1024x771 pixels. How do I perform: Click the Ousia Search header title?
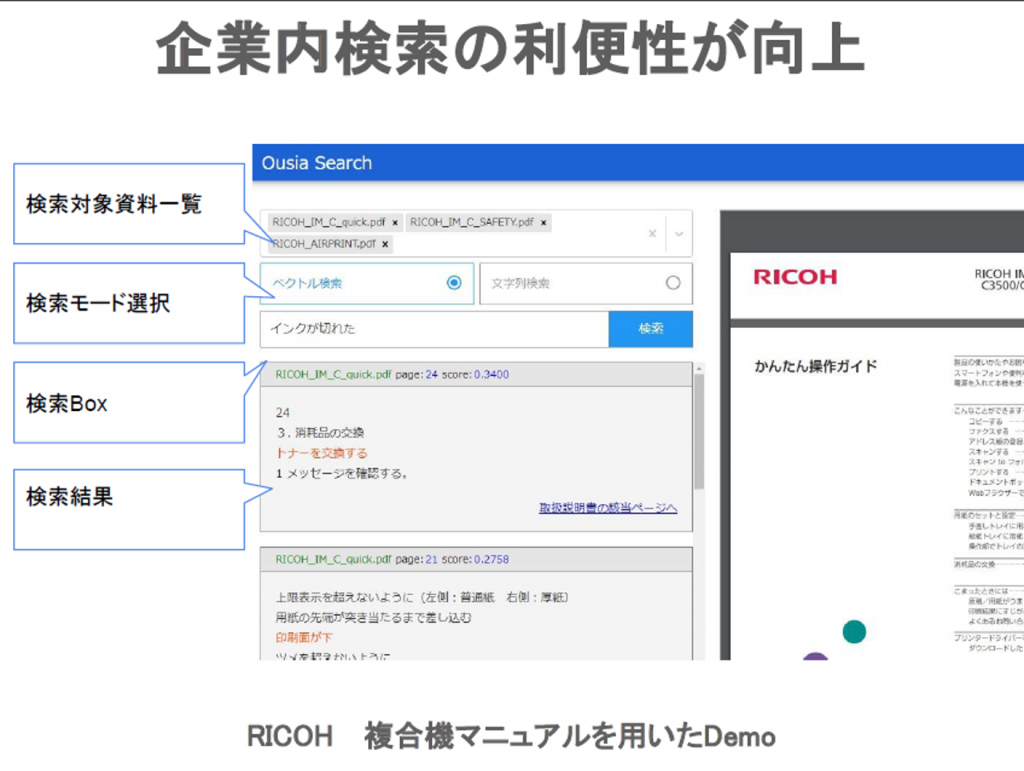(x=316, y=163)
